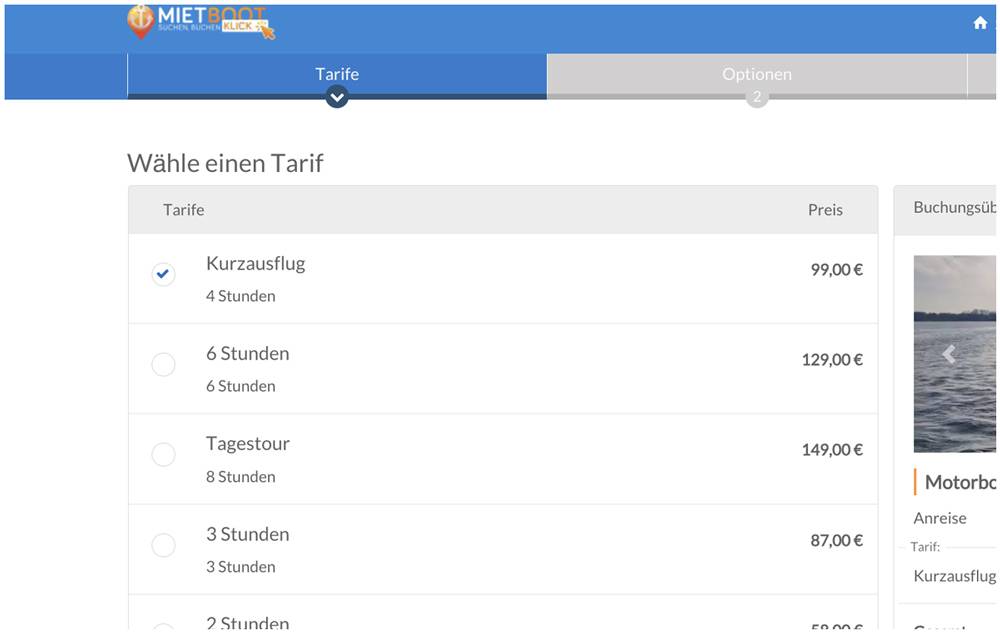Click the step 2 circle under Optionen
Screen dimensions: 1000x633
(x=757, y=97)
